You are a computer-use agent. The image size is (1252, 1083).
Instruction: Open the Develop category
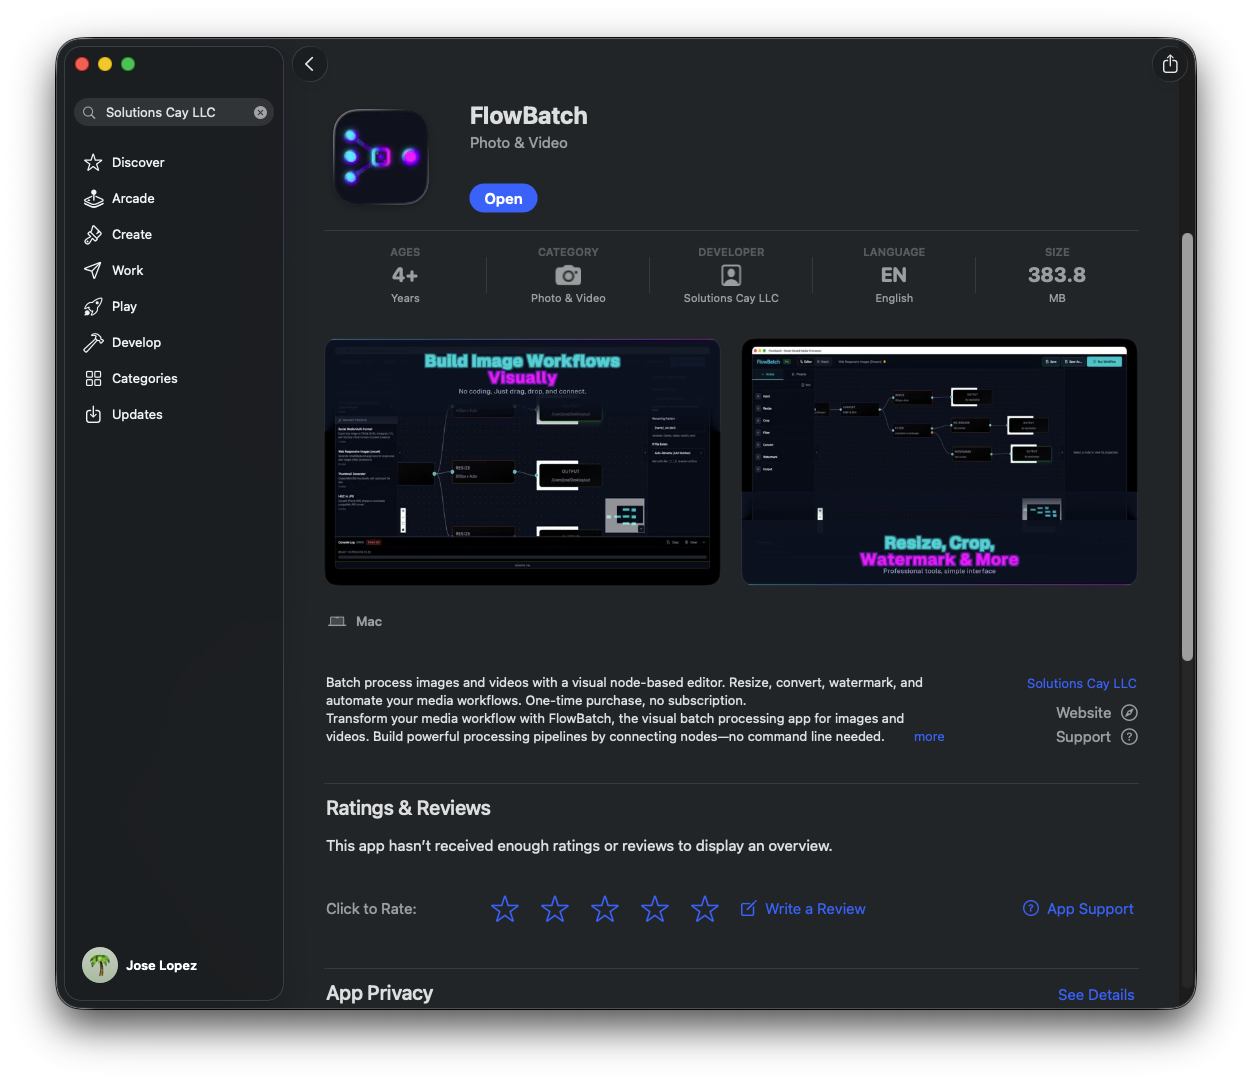pyautogui.click(x=136, y=343)
